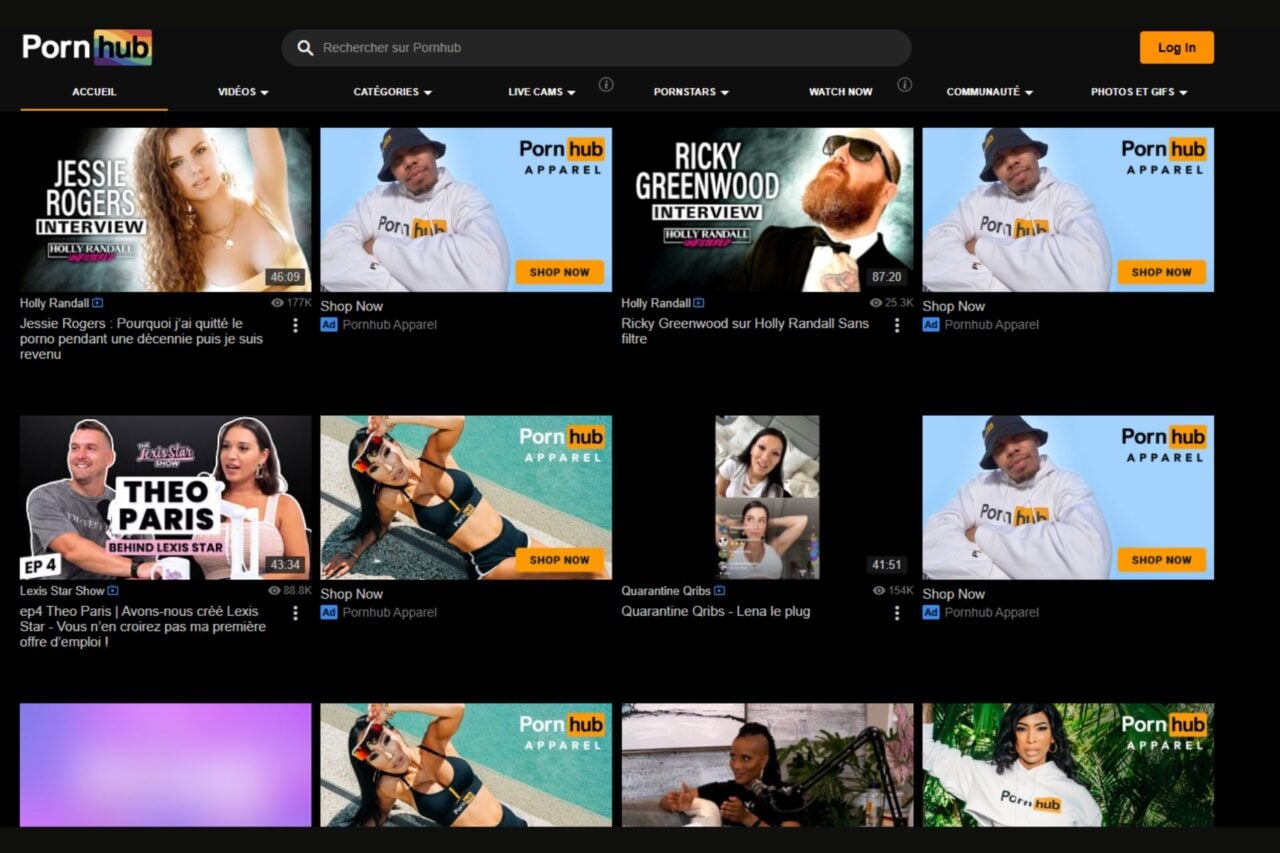Click the 41:51 duration badge
The image size is (1280, 853).
coord(886,565)
